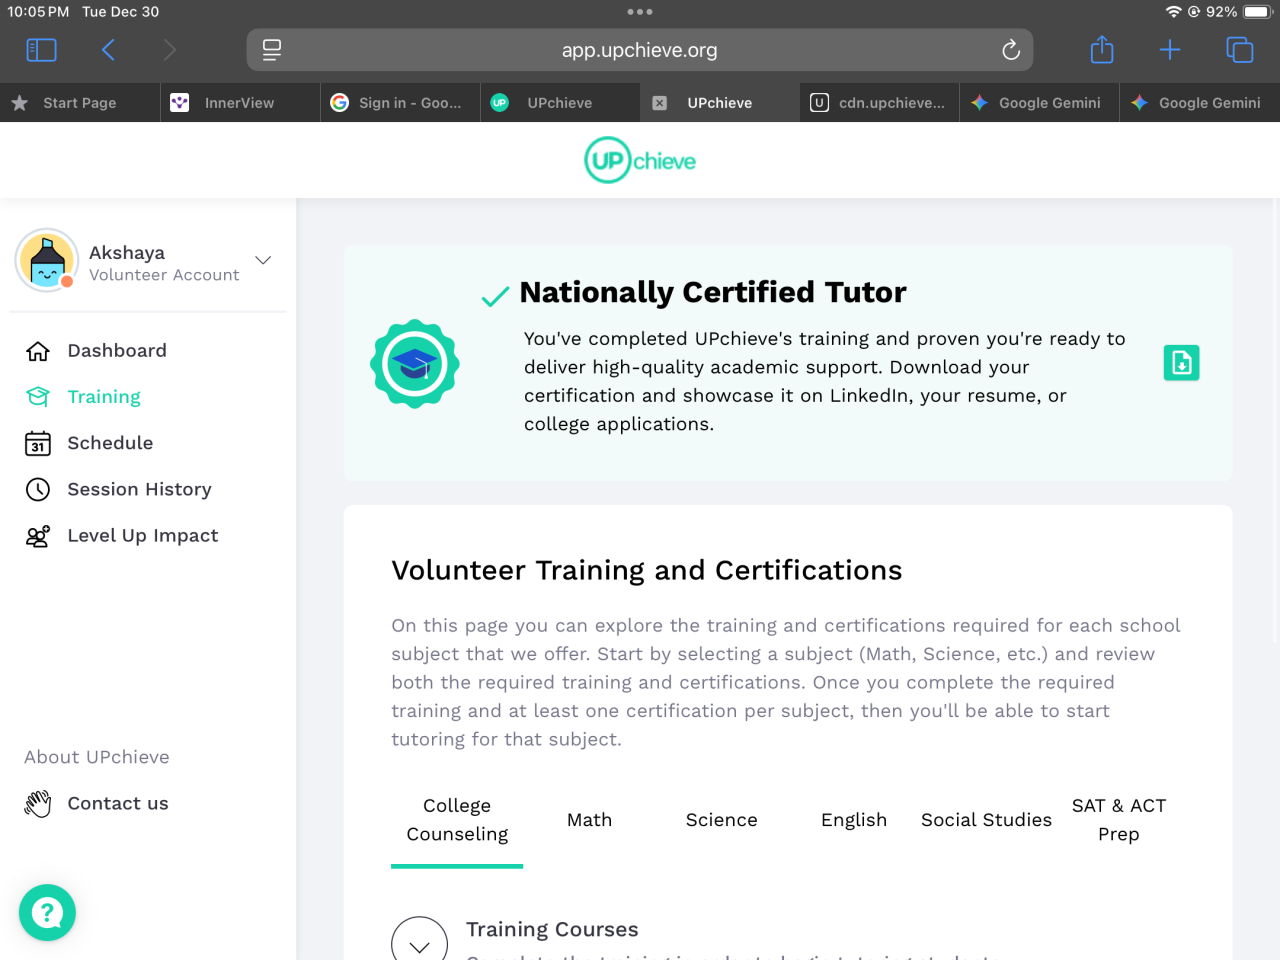1280x960 pixels.
Task: Go to Dashboard in the sidebar
Action: [116, 351]
